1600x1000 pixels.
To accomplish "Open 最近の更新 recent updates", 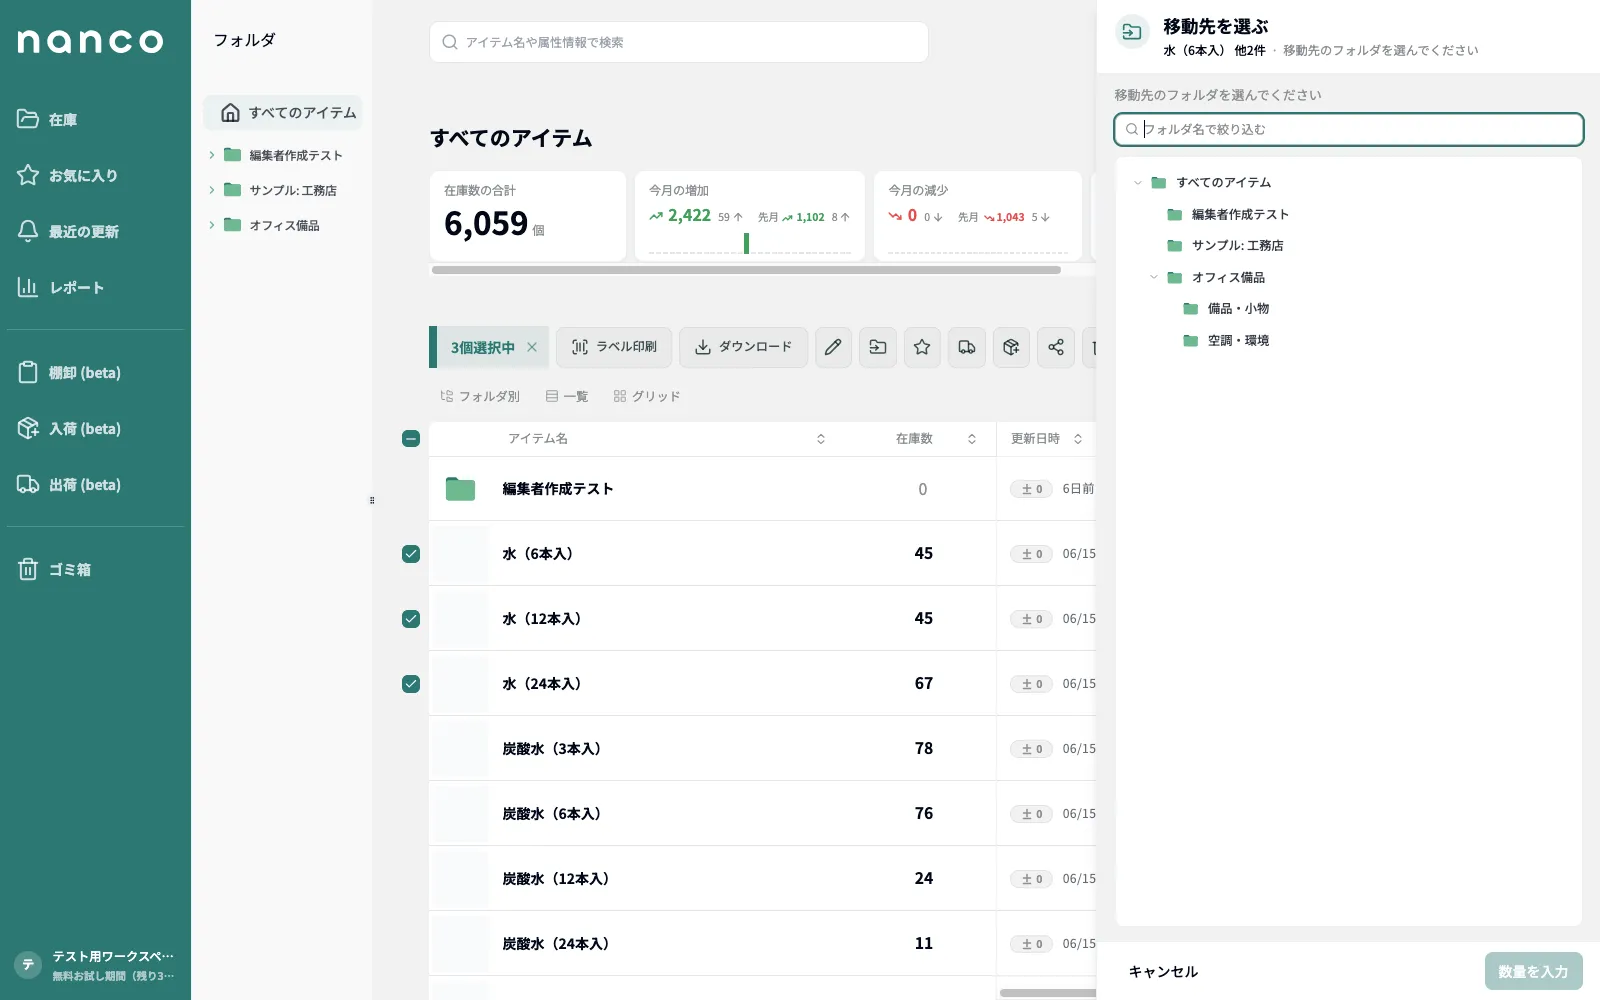I will pos(68,231).
